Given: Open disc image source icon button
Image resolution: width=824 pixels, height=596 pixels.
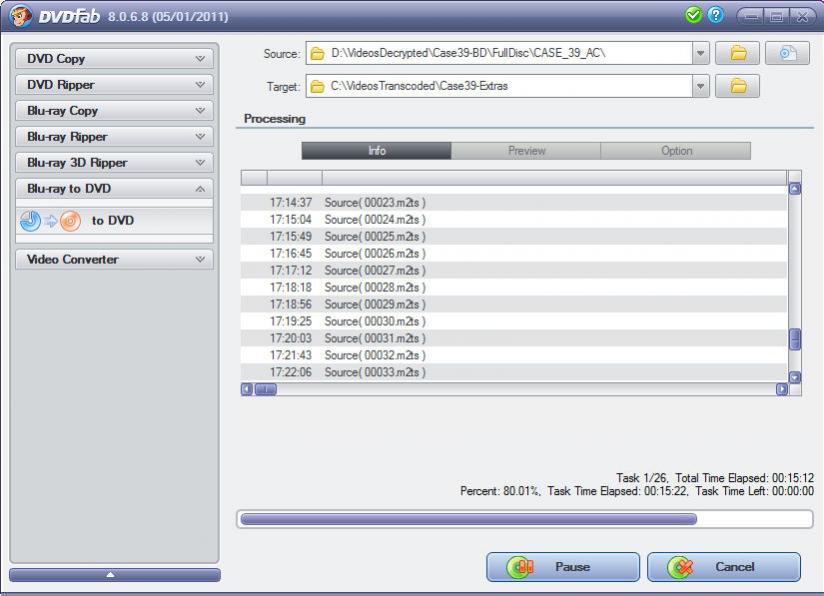Looking at the screenshot, I should point(787,53).
